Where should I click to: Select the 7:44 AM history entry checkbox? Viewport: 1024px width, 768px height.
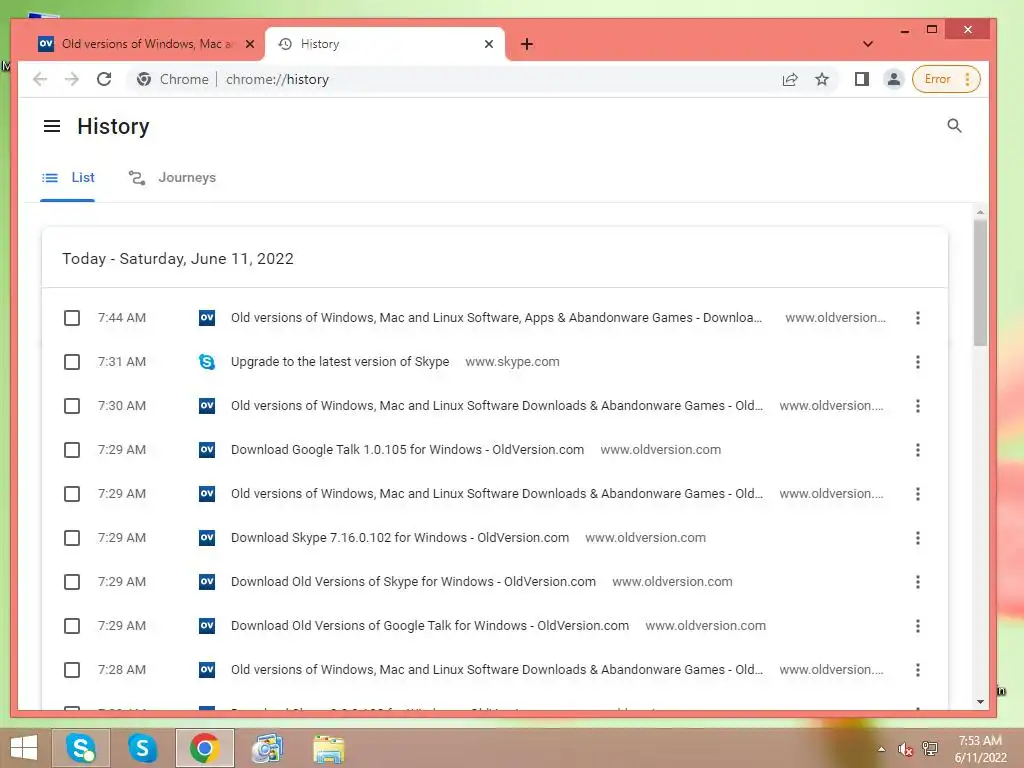[x=72, y=318]
